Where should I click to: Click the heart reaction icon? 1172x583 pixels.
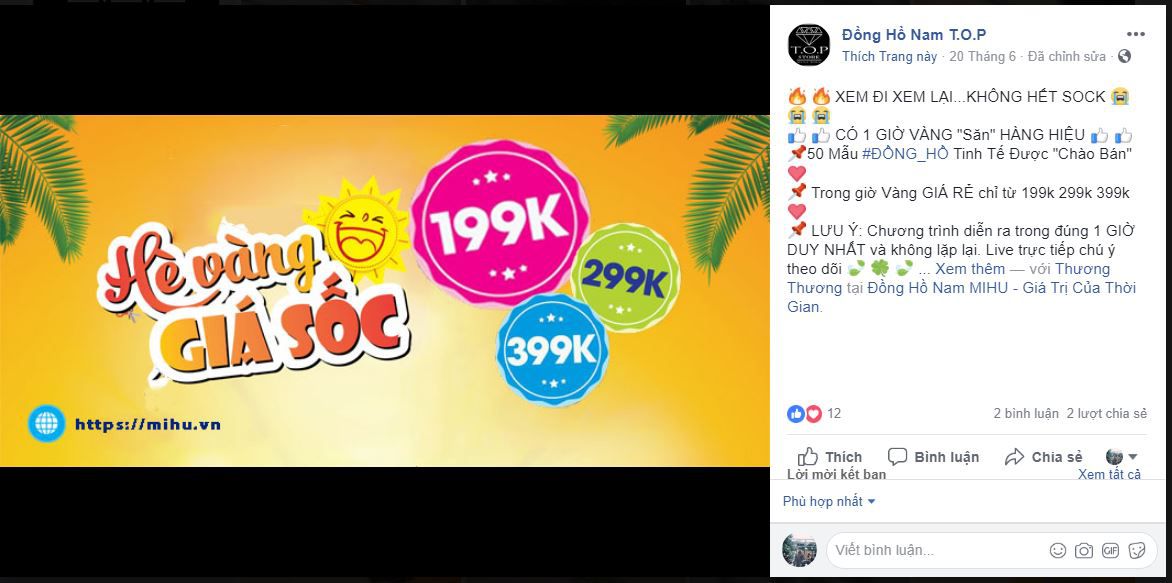tap(813, 413)
